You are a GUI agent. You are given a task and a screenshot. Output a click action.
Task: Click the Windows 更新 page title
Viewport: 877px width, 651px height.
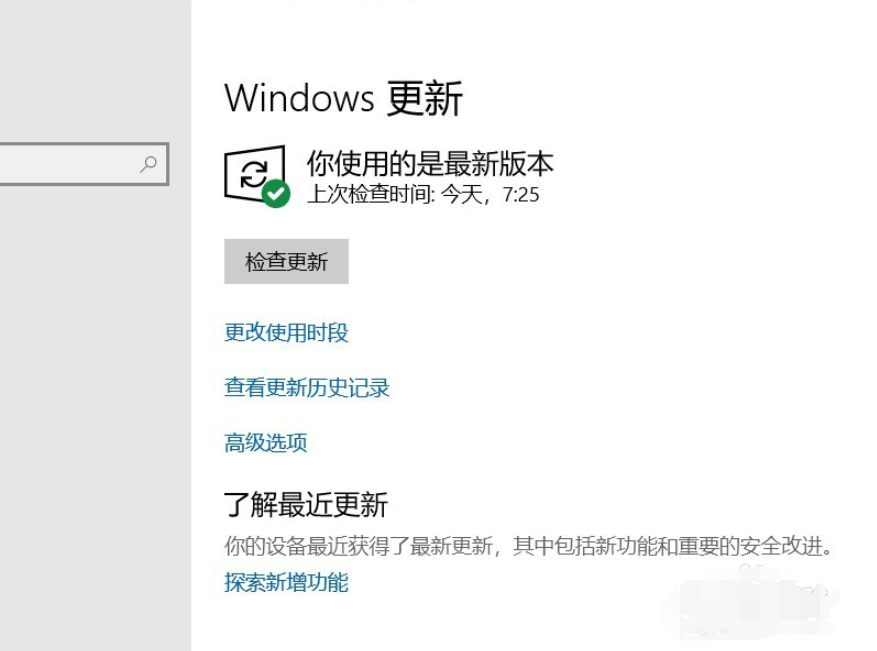point(343,98)
